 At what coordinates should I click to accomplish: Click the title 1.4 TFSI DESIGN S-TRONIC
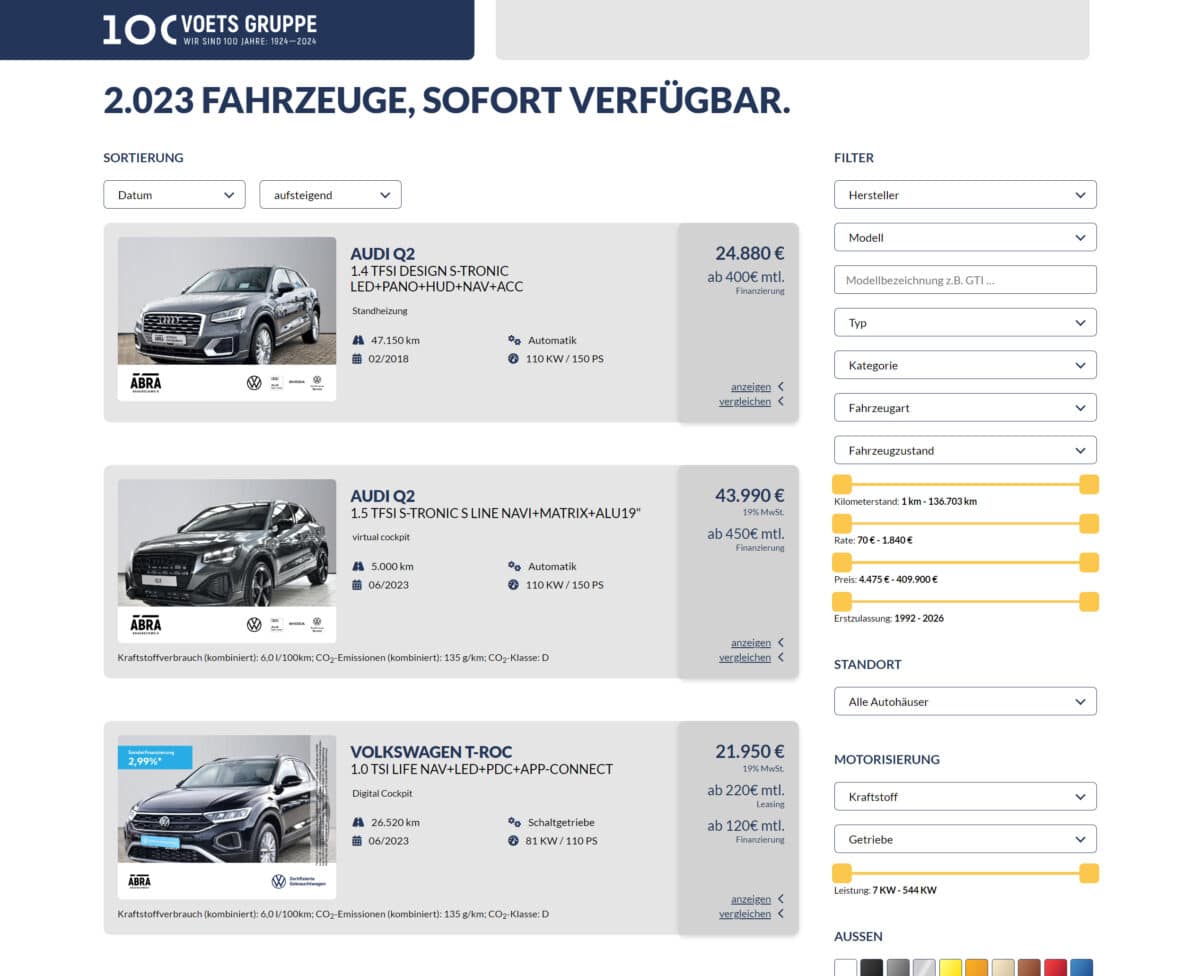429,271
